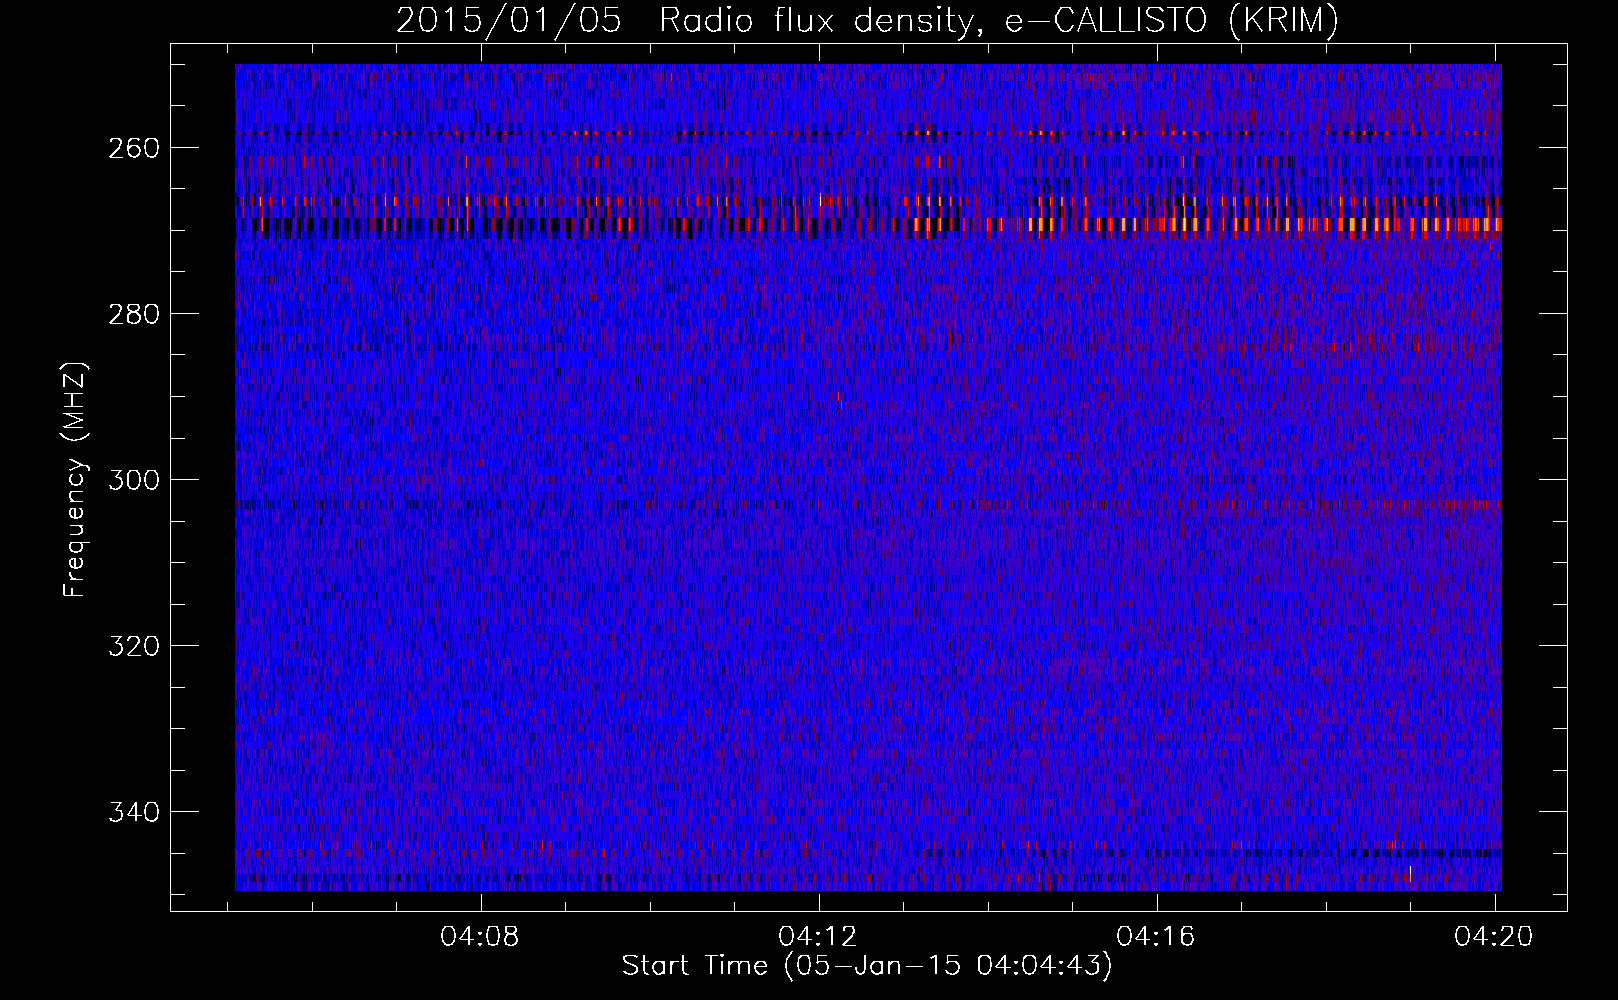Click the 320 frequency tick label
Image resolution: width=1618 pixels, height=1000 pixels.
pos(134,646)
